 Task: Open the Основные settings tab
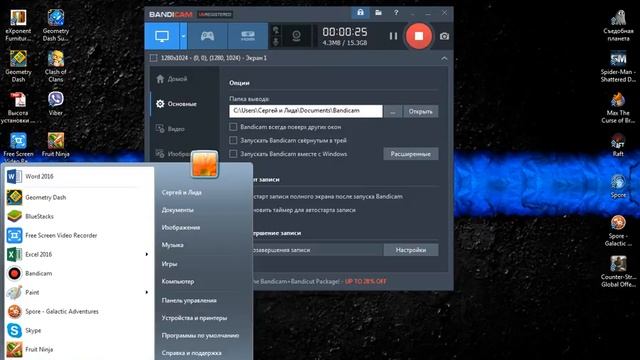tap(176, 104)
